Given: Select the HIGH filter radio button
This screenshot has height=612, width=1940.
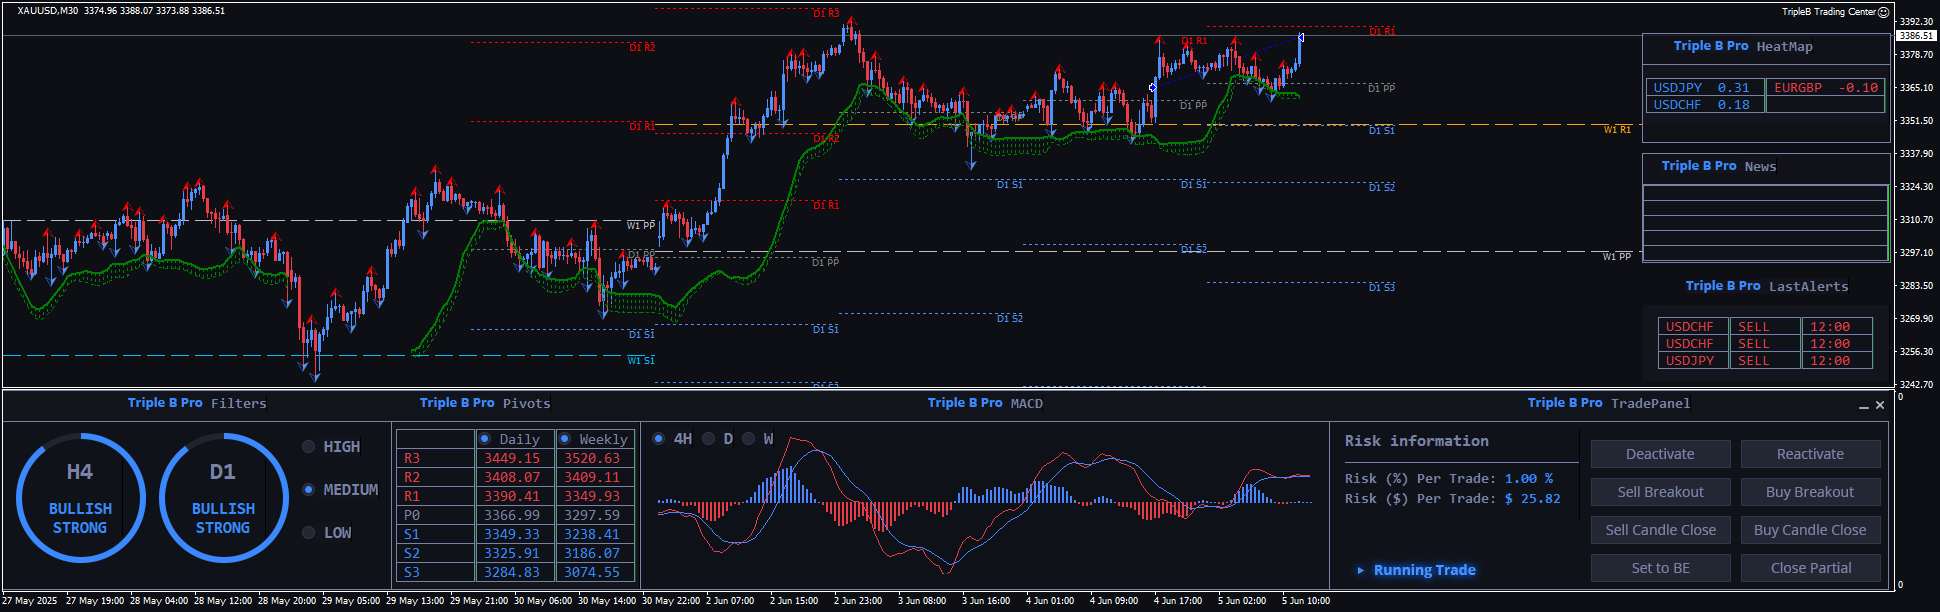Looking at the screenshot, I should point(309,447).
